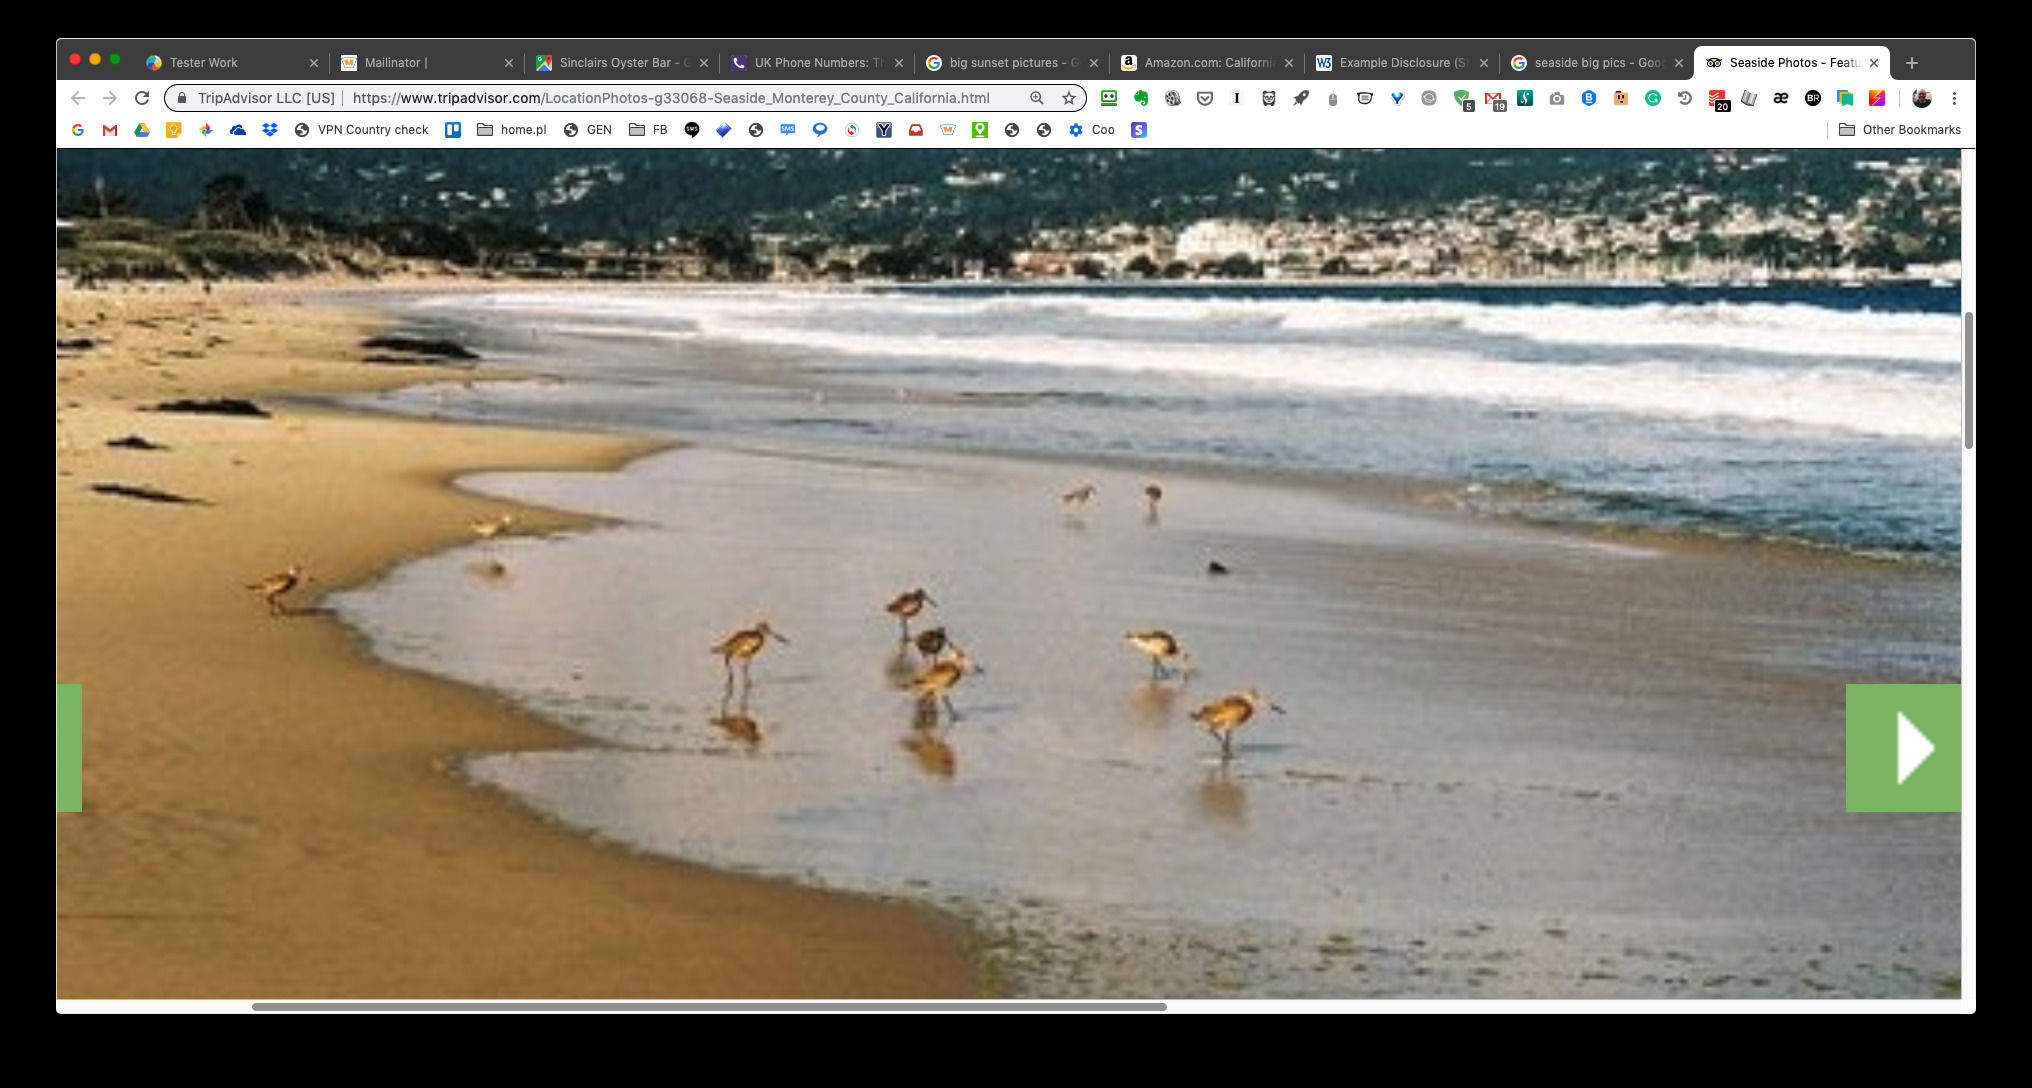The height and width of the screenshot is (1088, 2032).
Task: Expand the FB bookmarks folder
Action: 648,130
